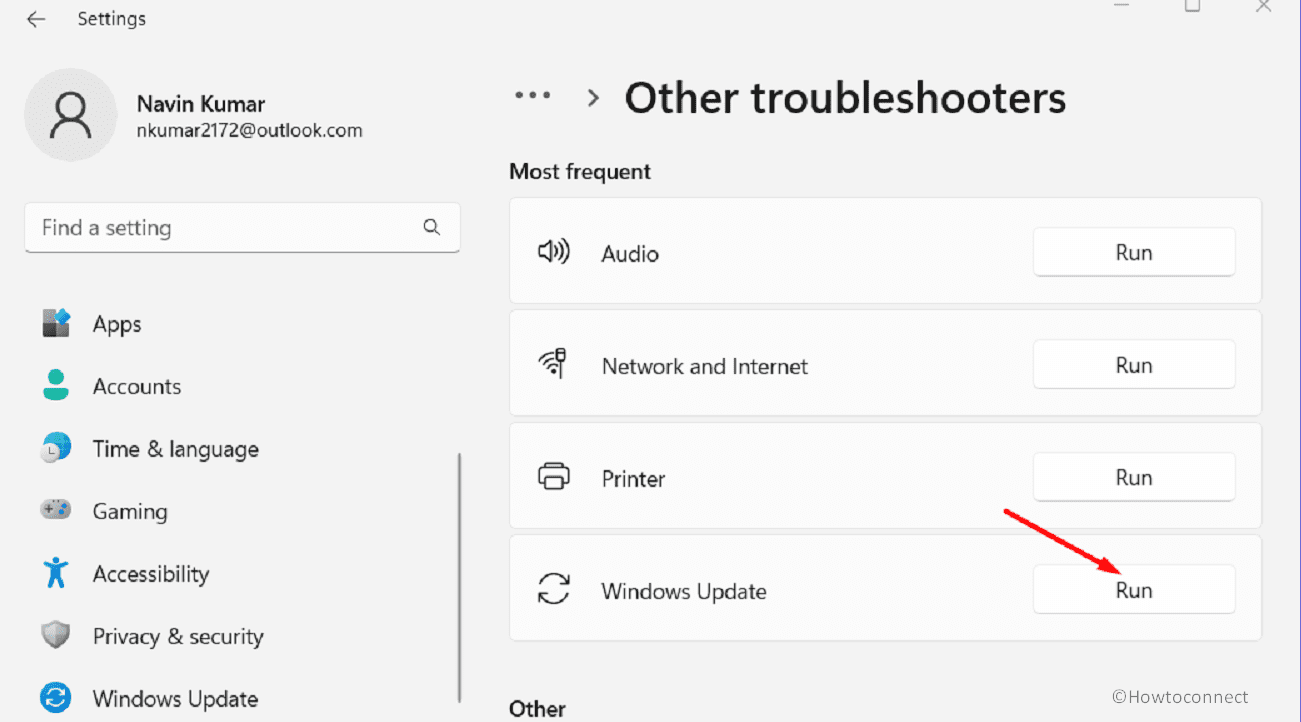Click the Printer icon
The height and width of the screenshot is (722, 1301).
(554, 477)
